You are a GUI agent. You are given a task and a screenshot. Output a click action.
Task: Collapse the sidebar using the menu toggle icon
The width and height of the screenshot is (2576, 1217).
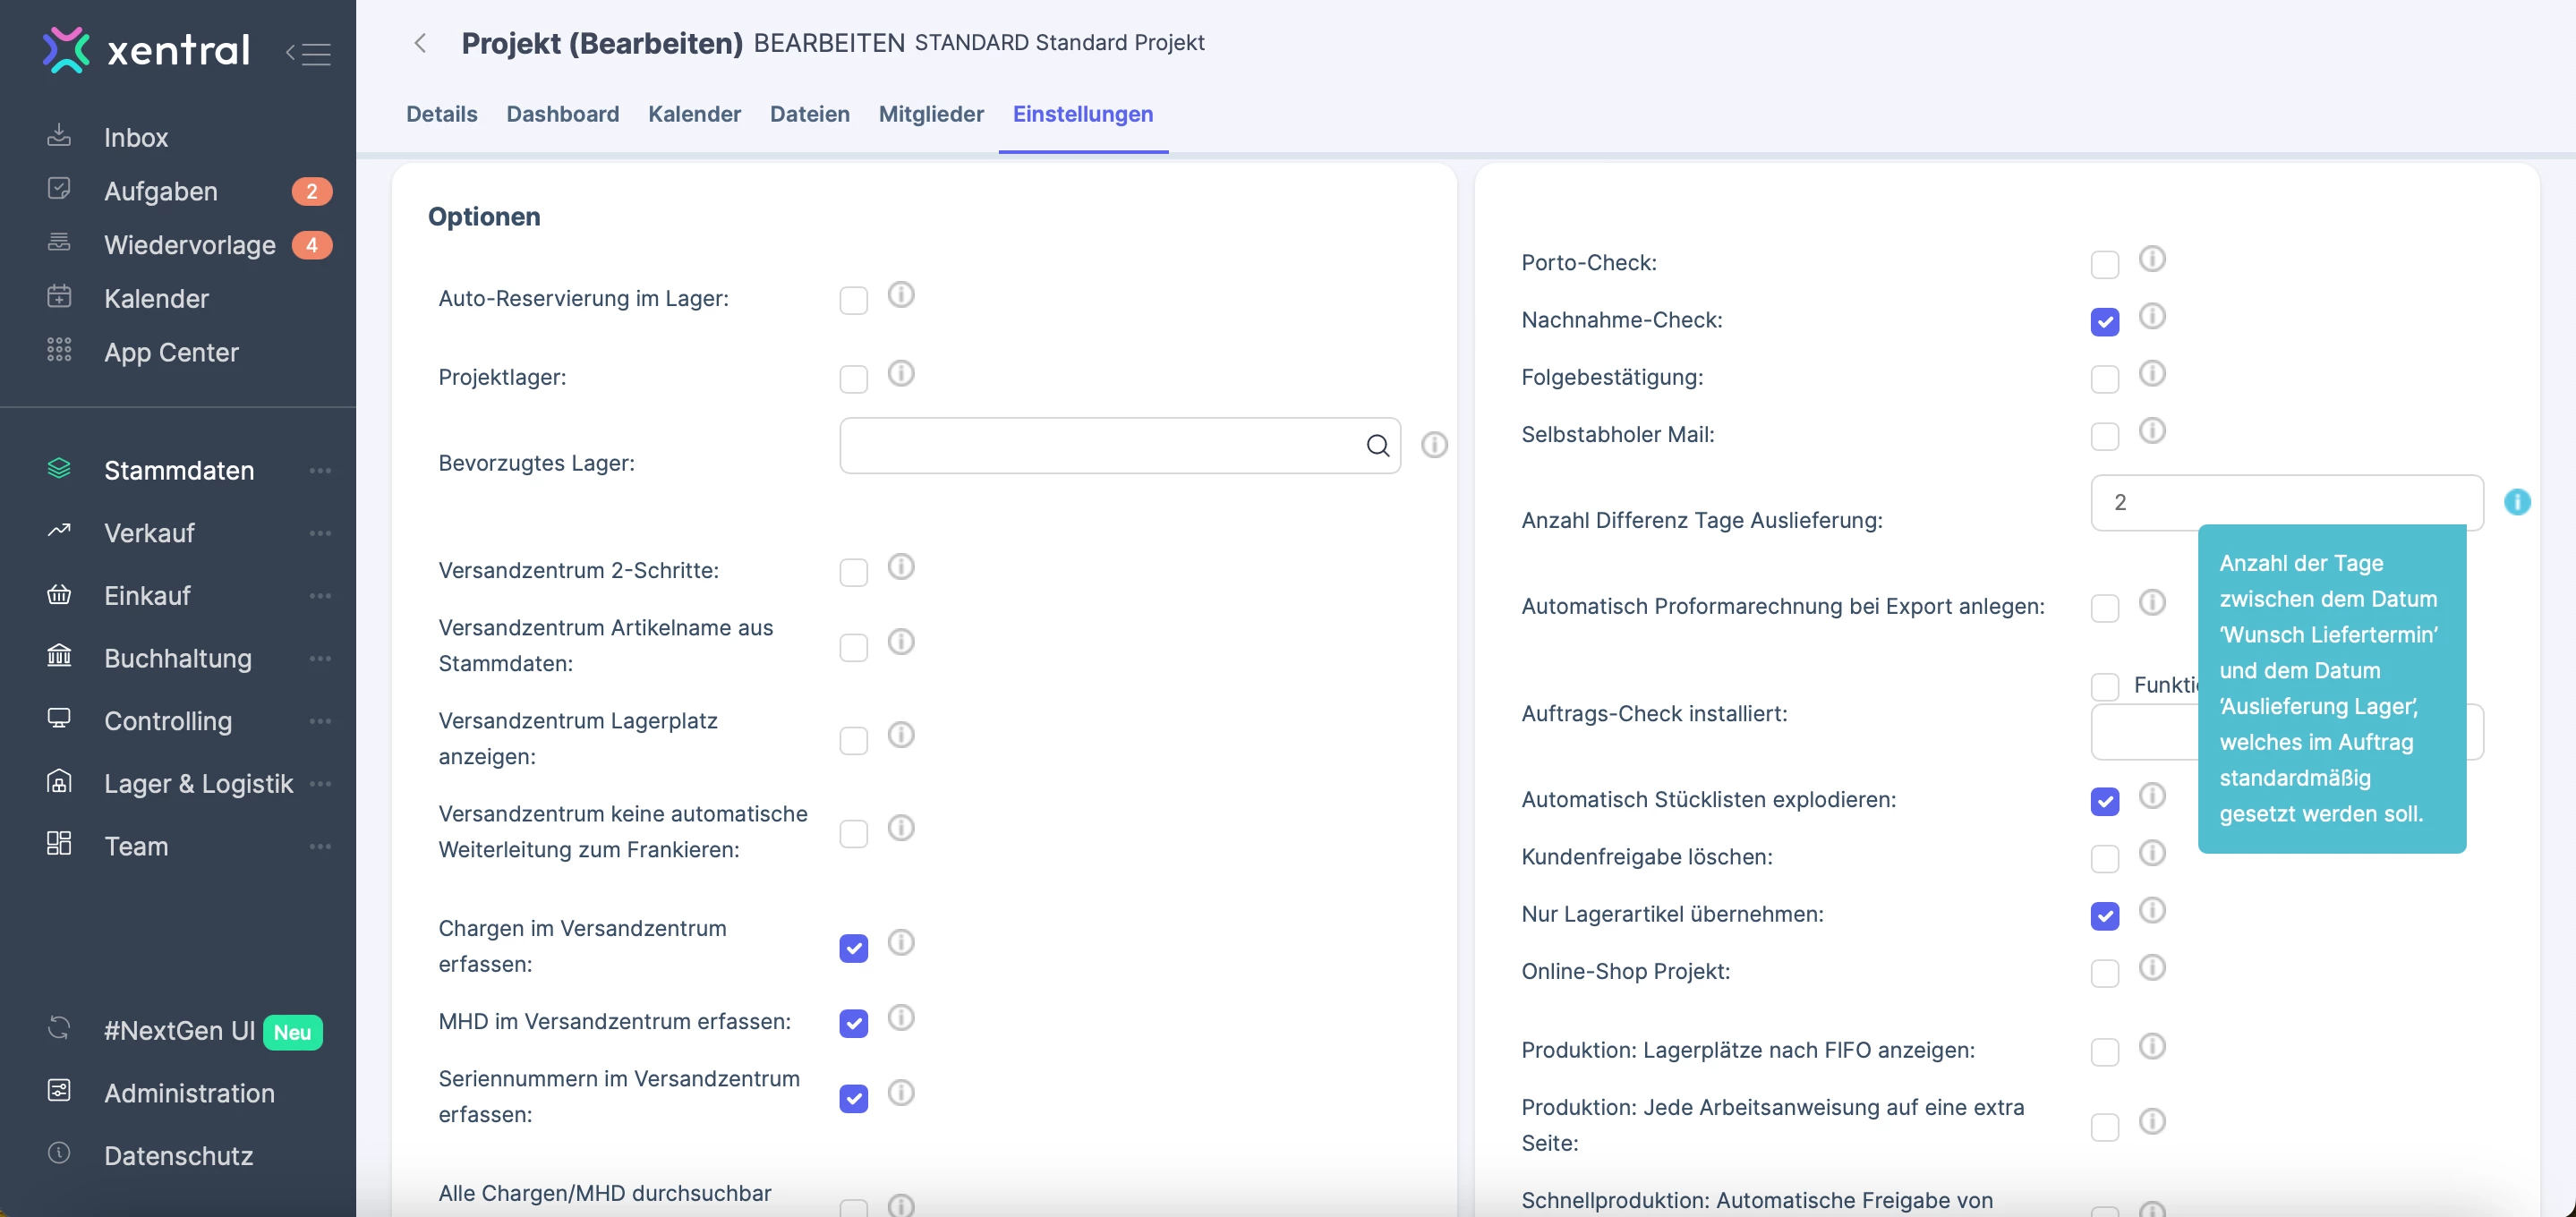tap(308, 53)
